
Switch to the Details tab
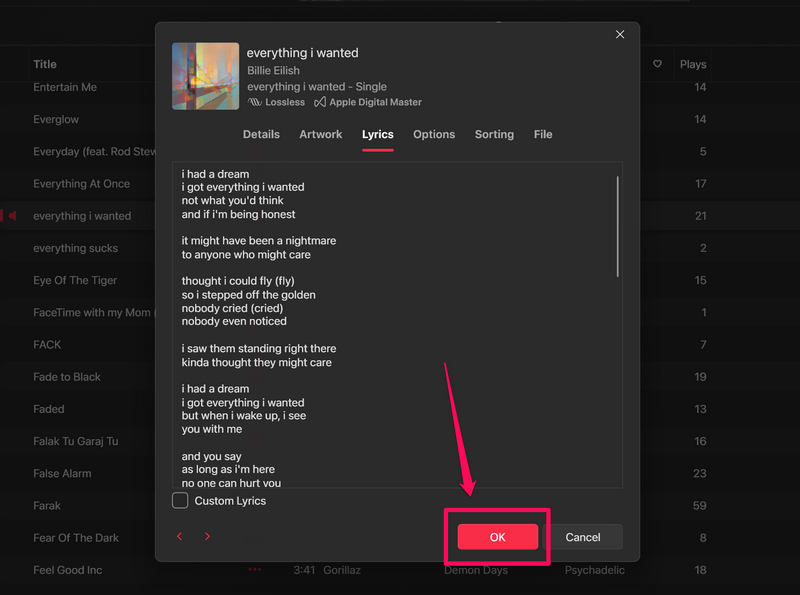pos(261,134)
